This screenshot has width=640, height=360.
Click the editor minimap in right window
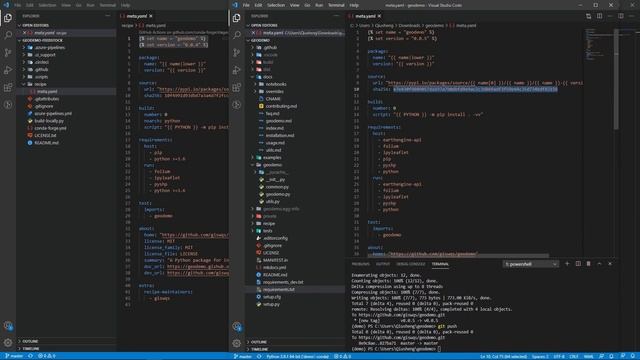pos(599,45)
